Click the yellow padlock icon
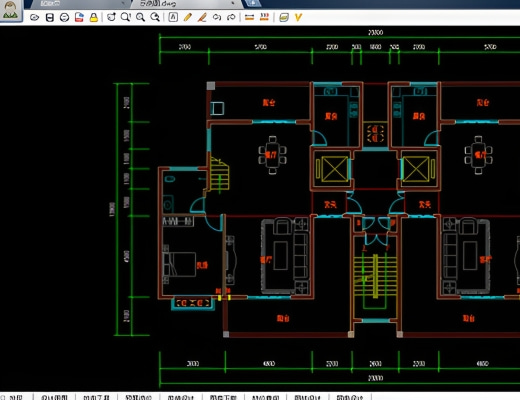This screenshot has width=520, height=400. pos(94,17)
